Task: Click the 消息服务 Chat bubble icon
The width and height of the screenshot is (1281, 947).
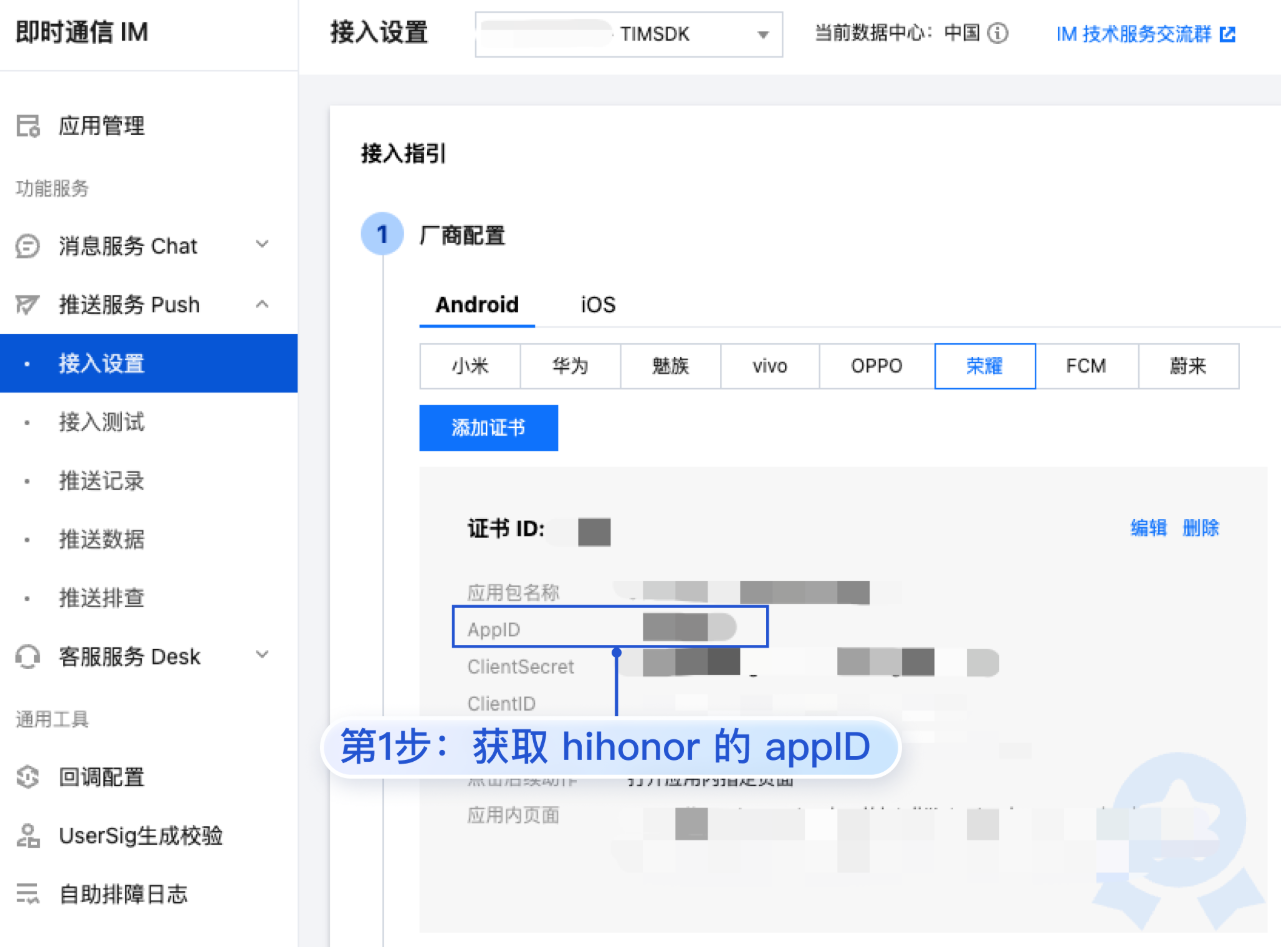Action: coord(28,246)
